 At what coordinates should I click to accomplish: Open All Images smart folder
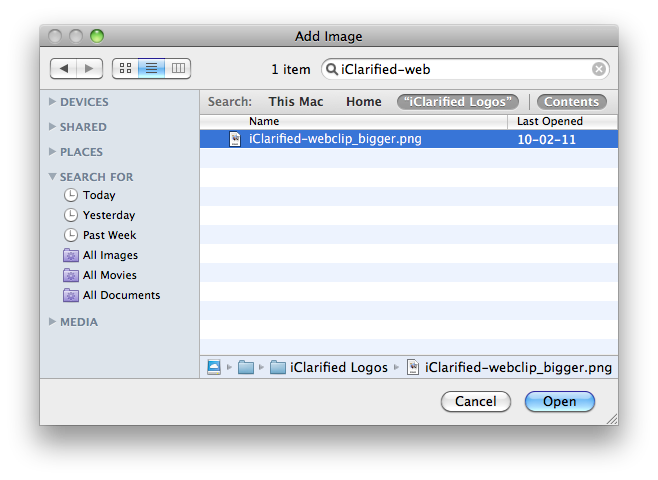110,255
